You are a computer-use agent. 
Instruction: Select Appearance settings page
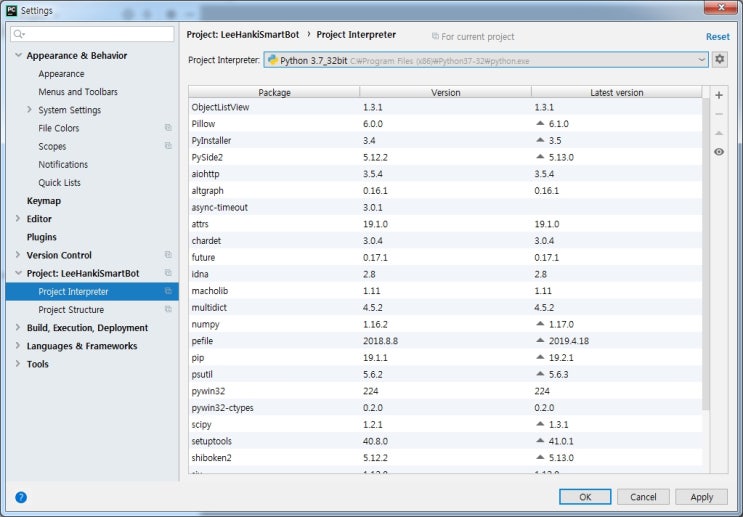(x=61, y=74)
